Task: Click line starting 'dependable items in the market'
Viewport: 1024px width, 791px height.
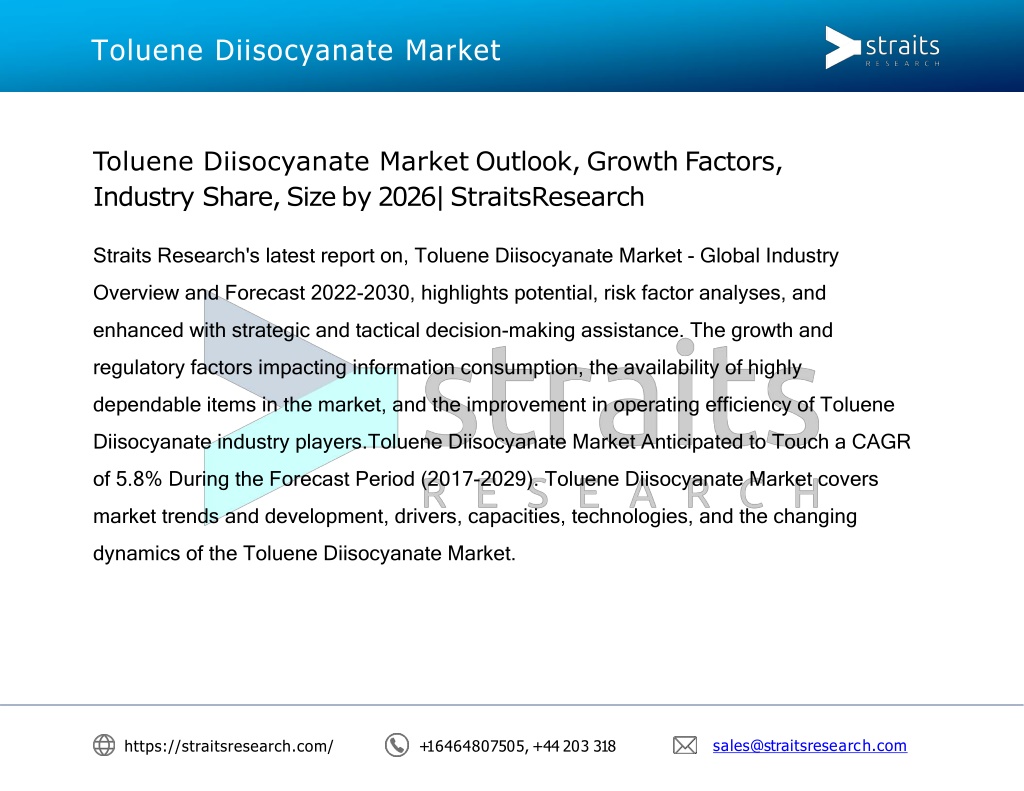Action: pos(494,404)
